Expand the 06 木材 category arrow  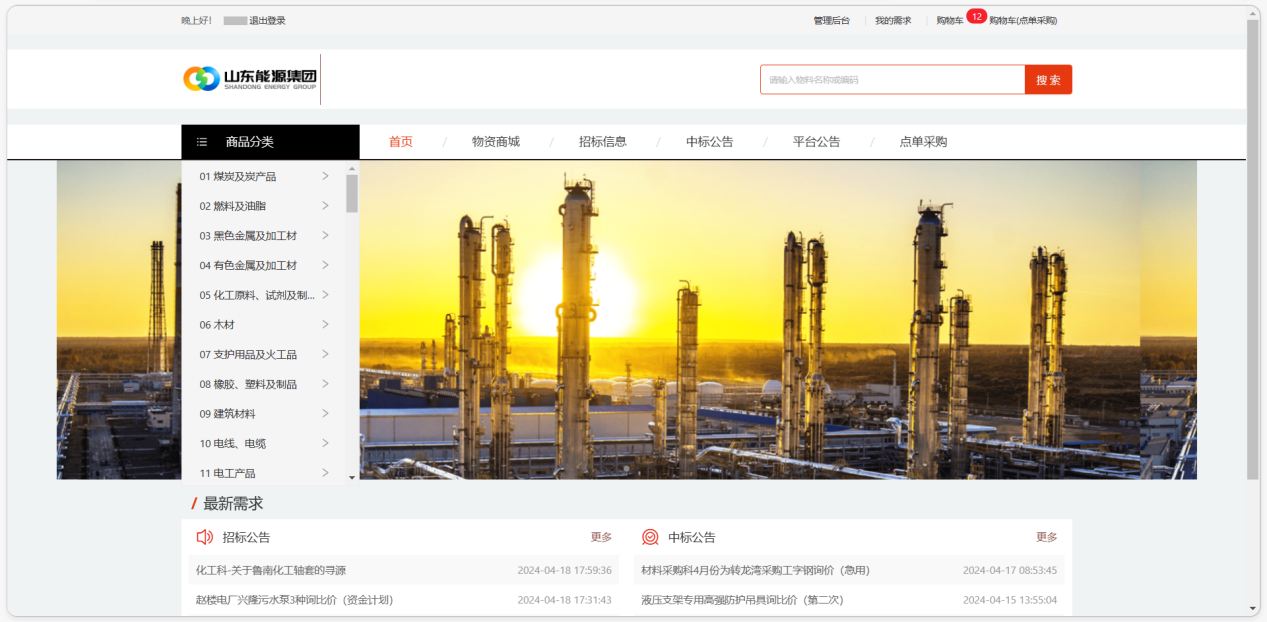pyautogui.click(x=326, y=324)
